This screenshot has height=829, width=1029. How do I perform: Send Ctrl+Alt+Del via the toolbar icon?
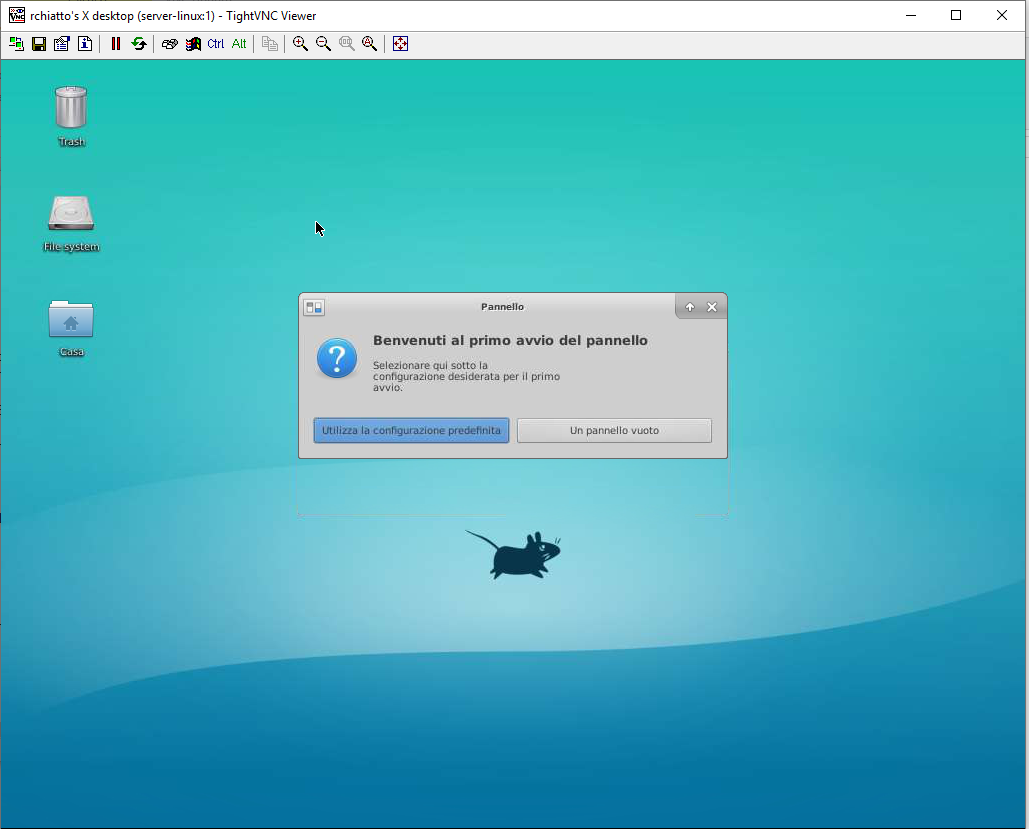tap(169, 44)
